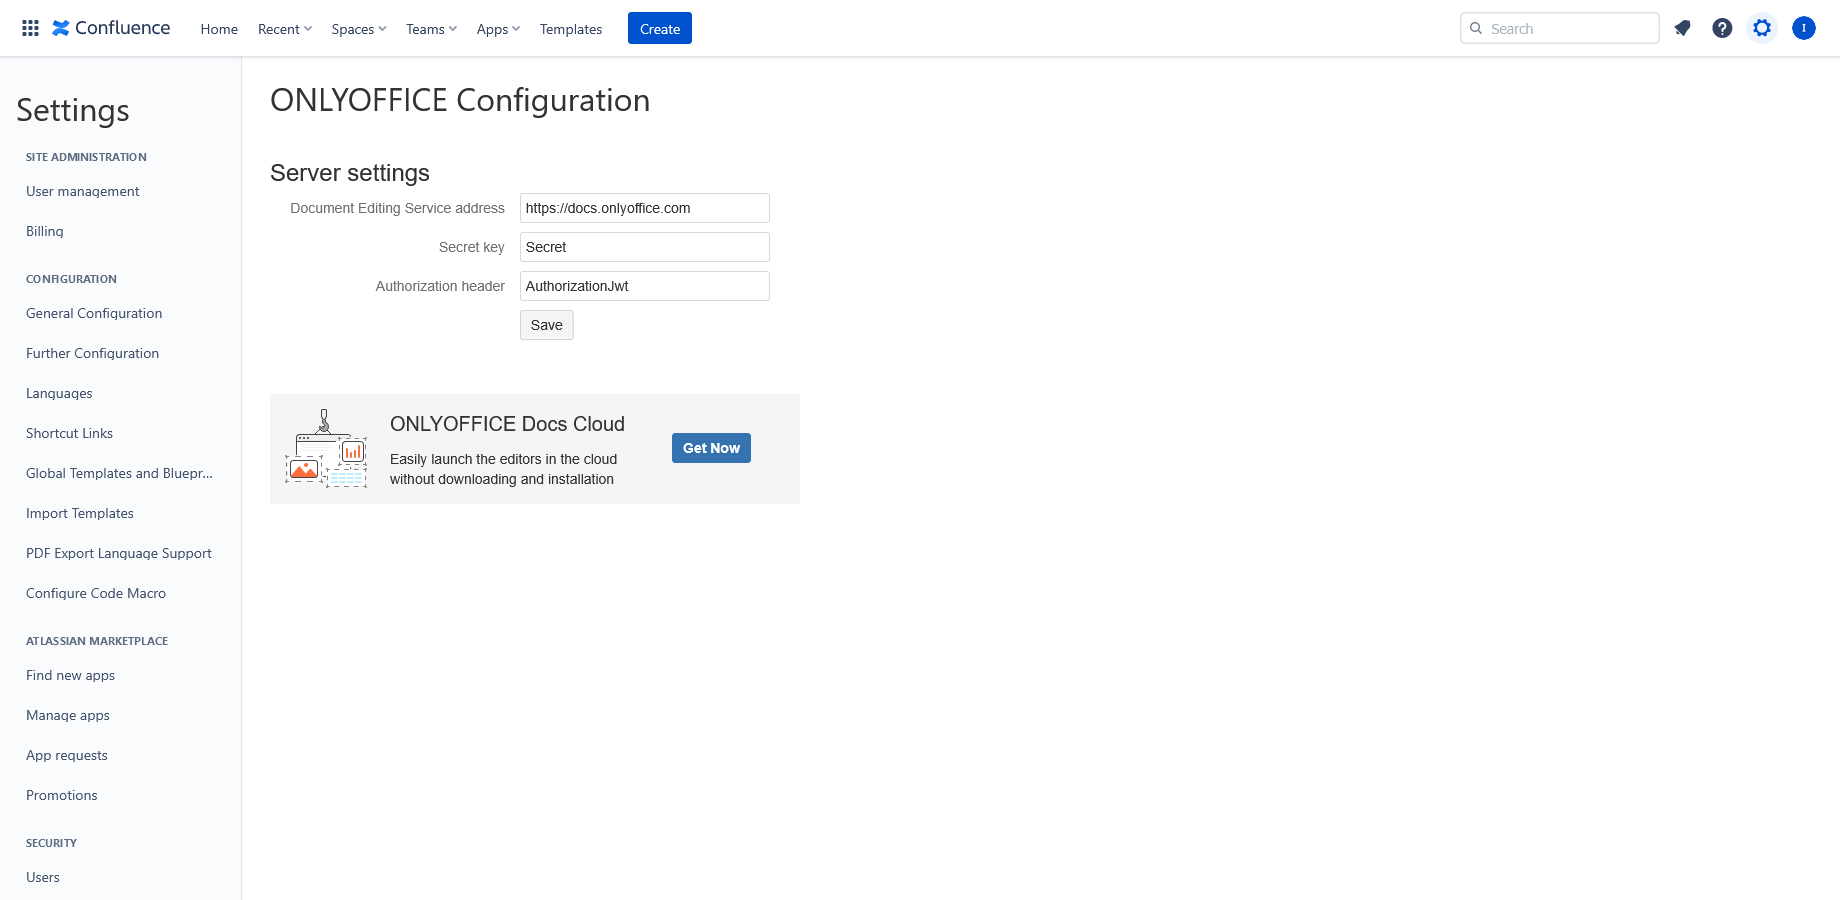This screenshot has width=1840, height=900.
Task: Open PDF Export Language Support
Action: click(x=119, y=553)
